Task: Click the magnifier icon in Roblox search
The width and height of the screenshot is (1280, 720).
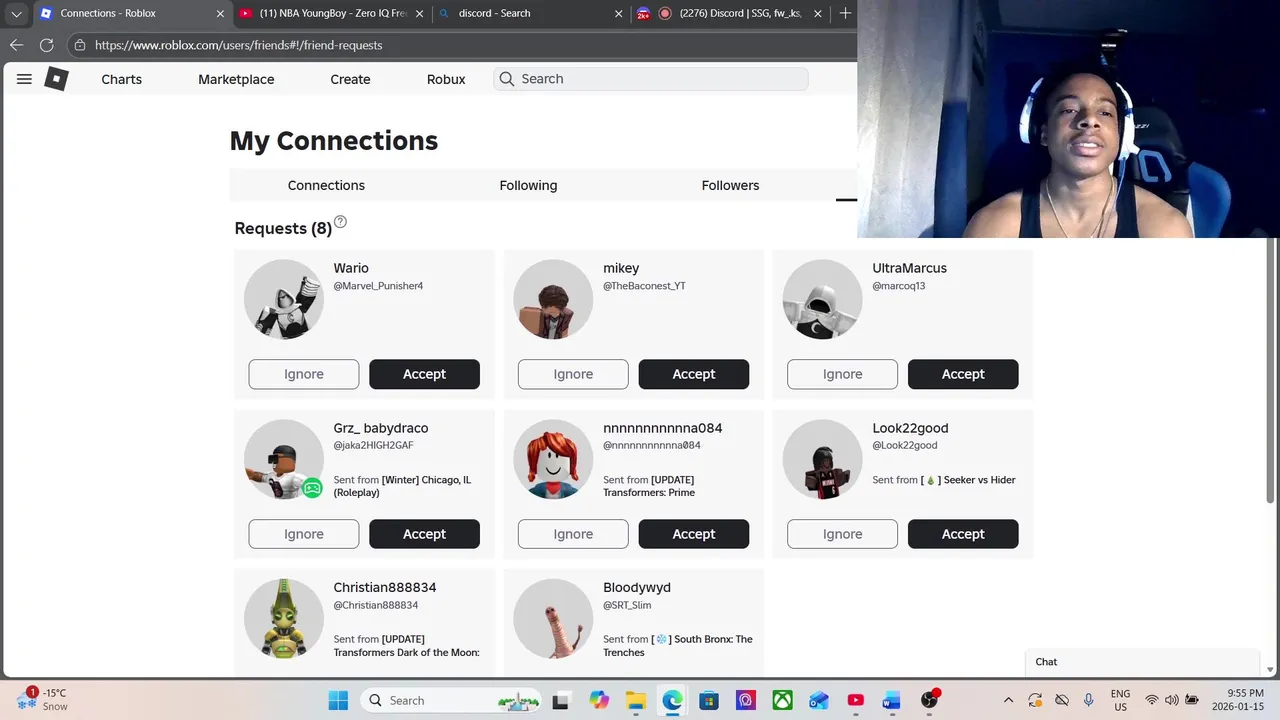Action: [507, 79]
